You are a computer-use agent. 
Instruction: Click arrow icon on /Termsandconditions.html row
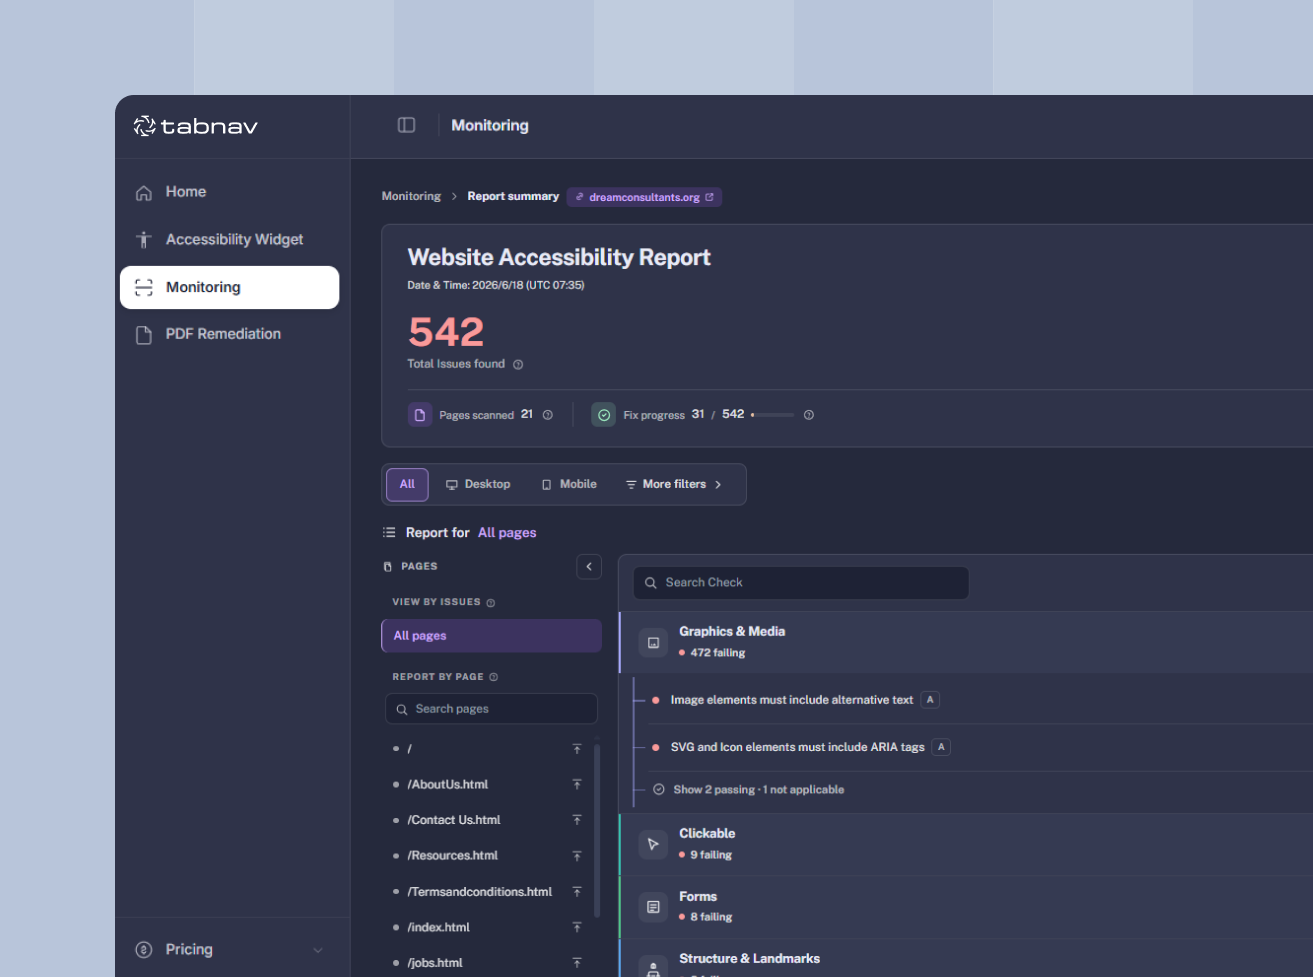tap(577, 892)
